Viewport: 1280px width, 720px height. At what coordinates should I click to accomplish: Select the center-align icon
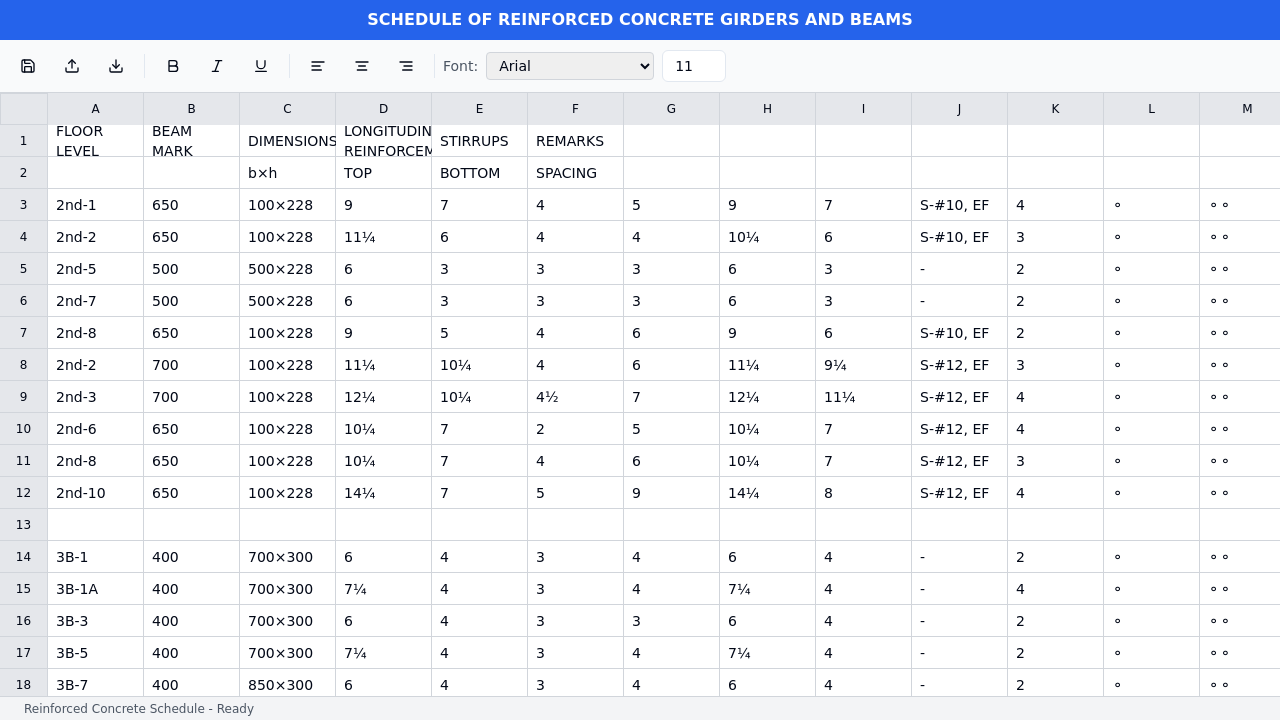point(361,66)
